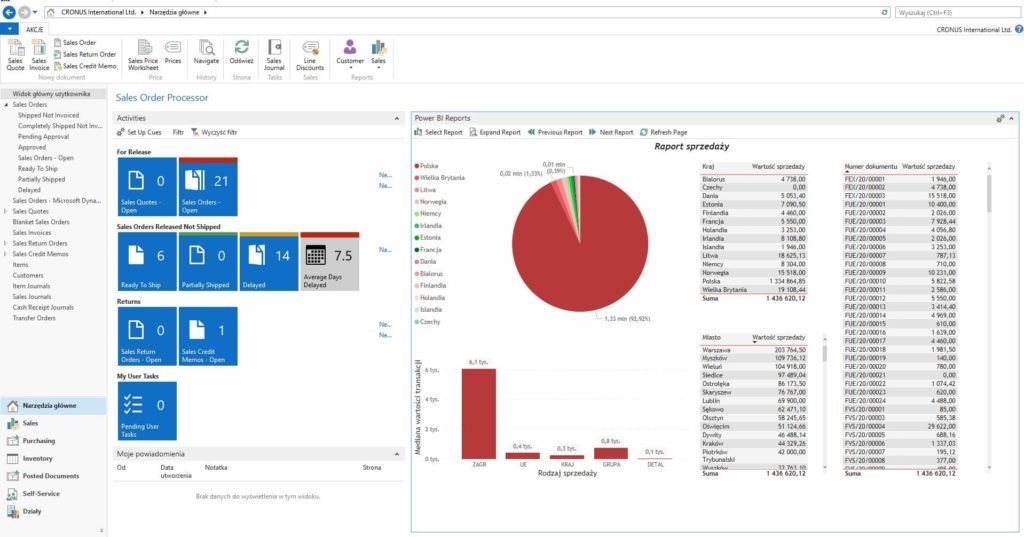
Task: Click the ZAGR bar in the chart
Action: point(479,414)
